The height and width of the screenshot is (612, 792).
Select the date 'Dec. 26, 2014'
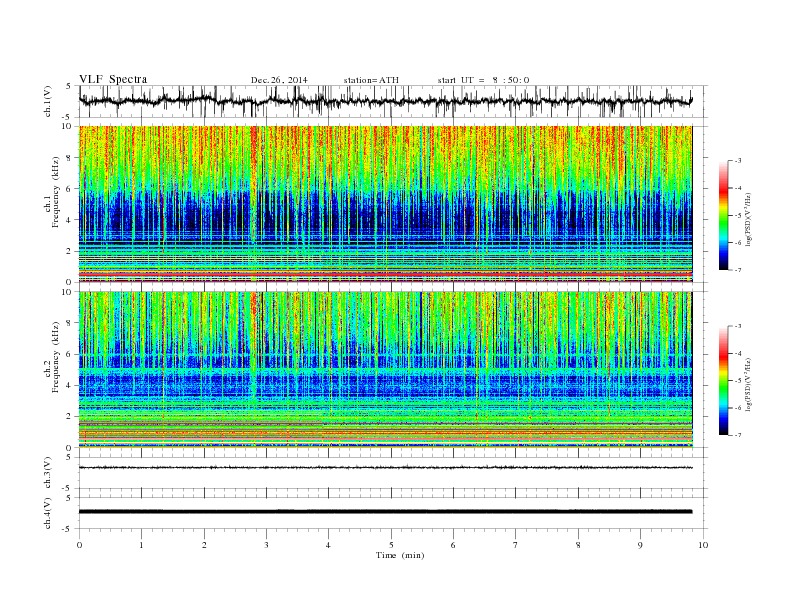tap(279, 80)
